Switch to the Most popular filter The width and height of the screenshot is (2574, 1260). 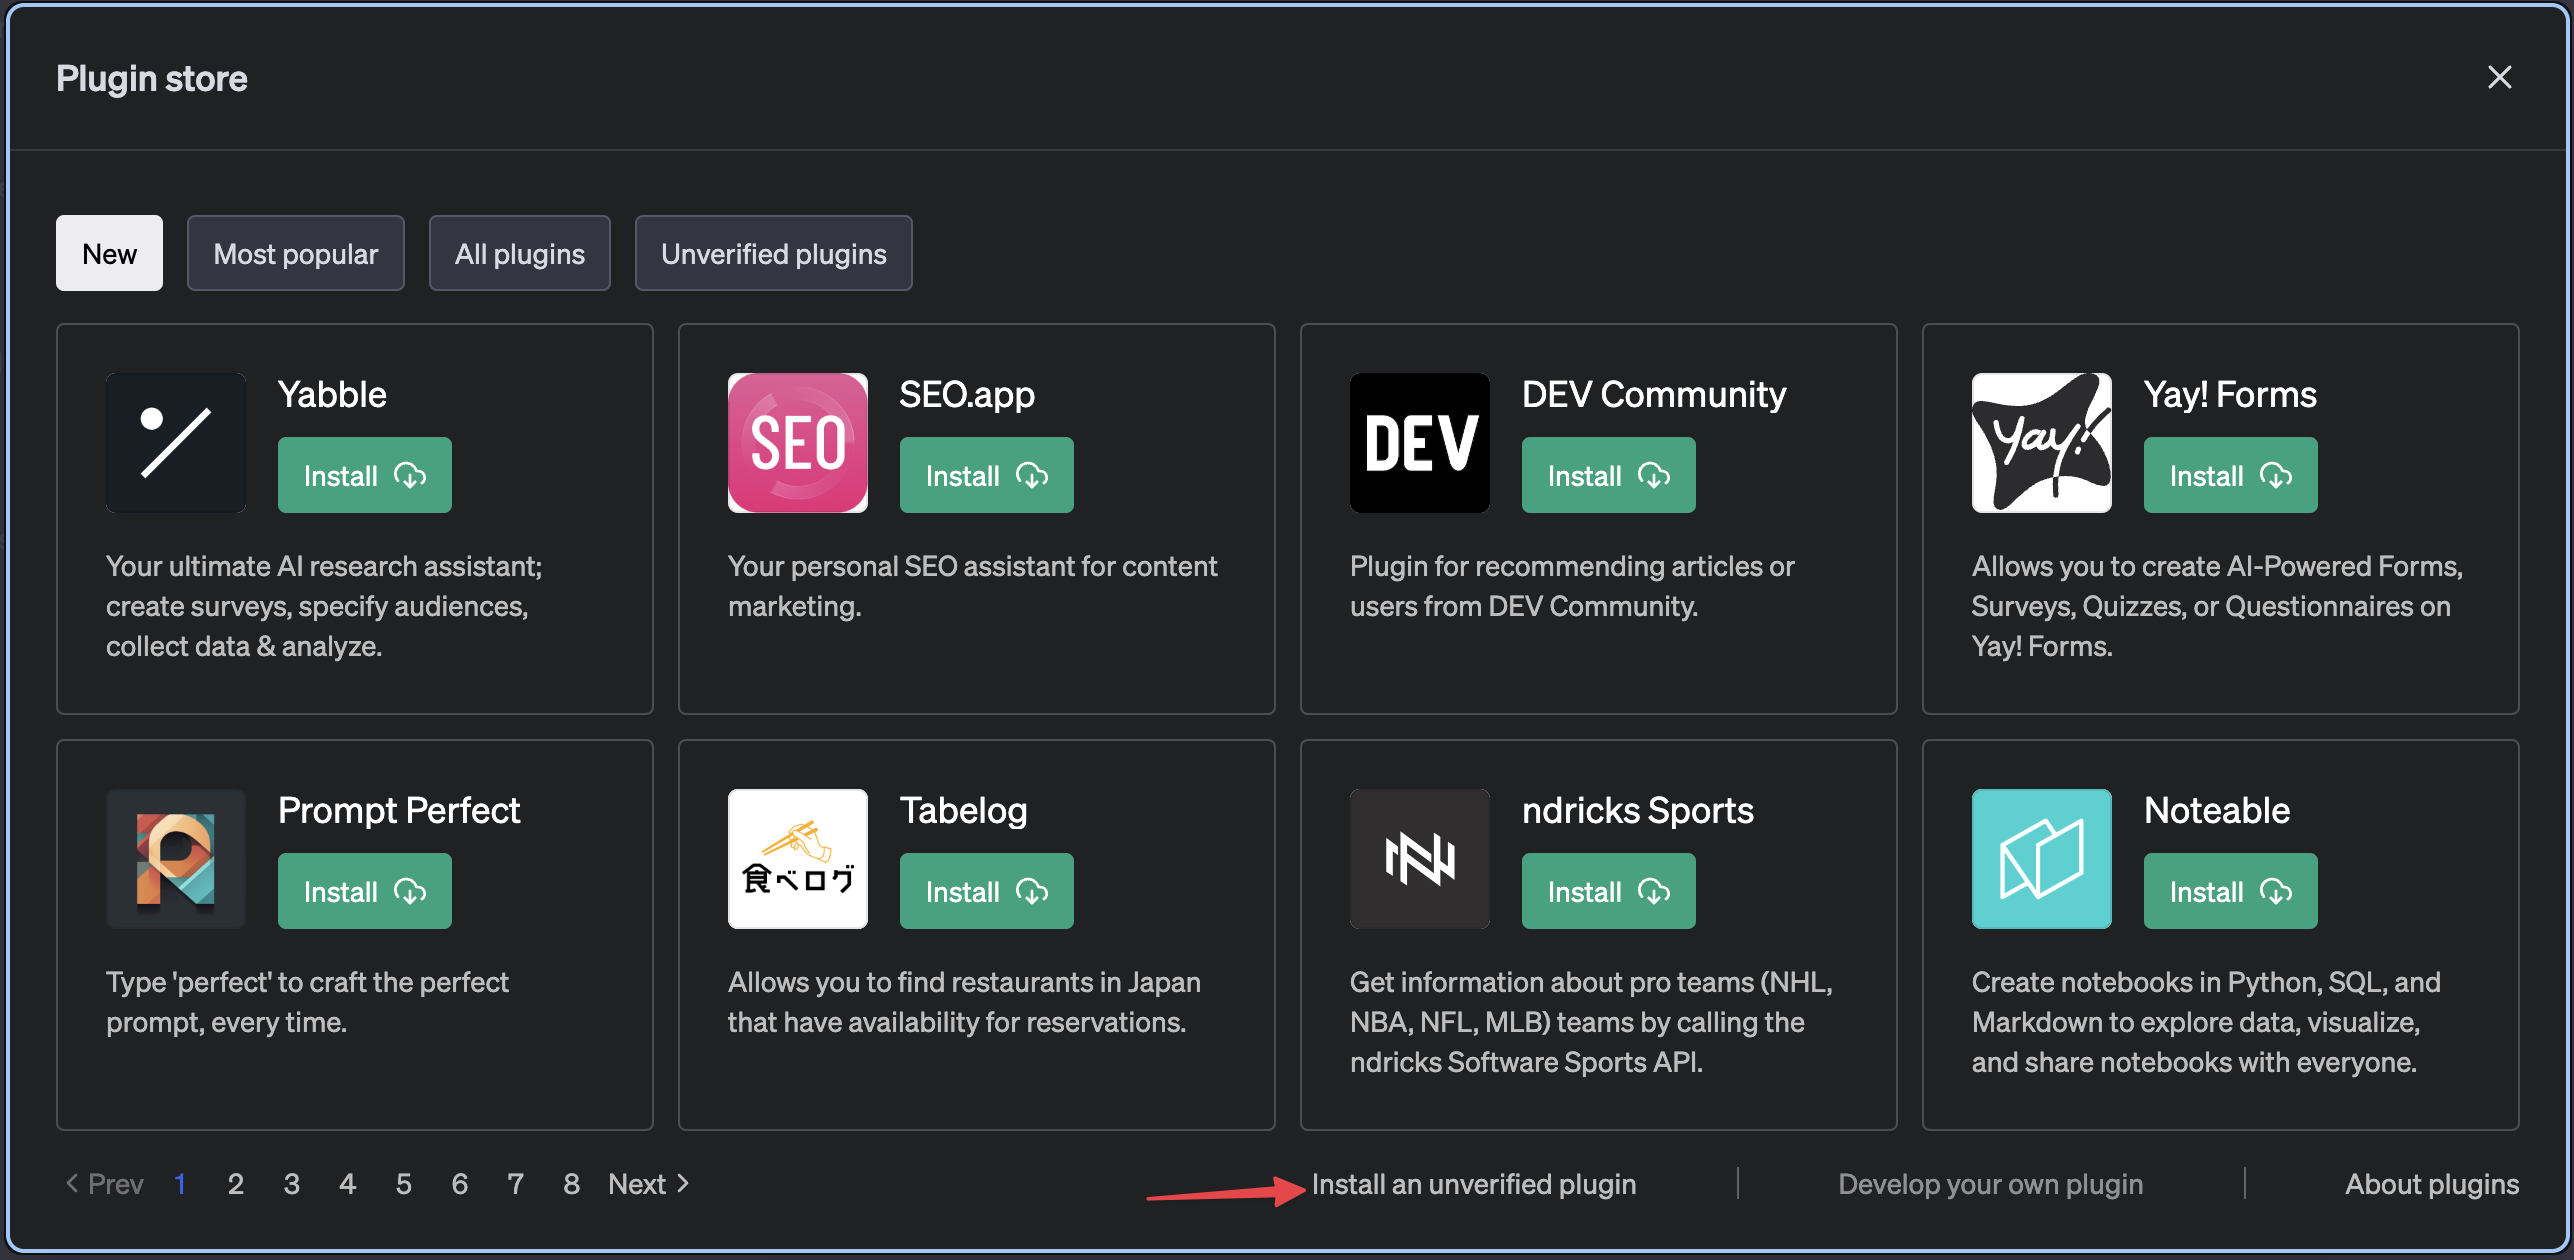(295, 253)
